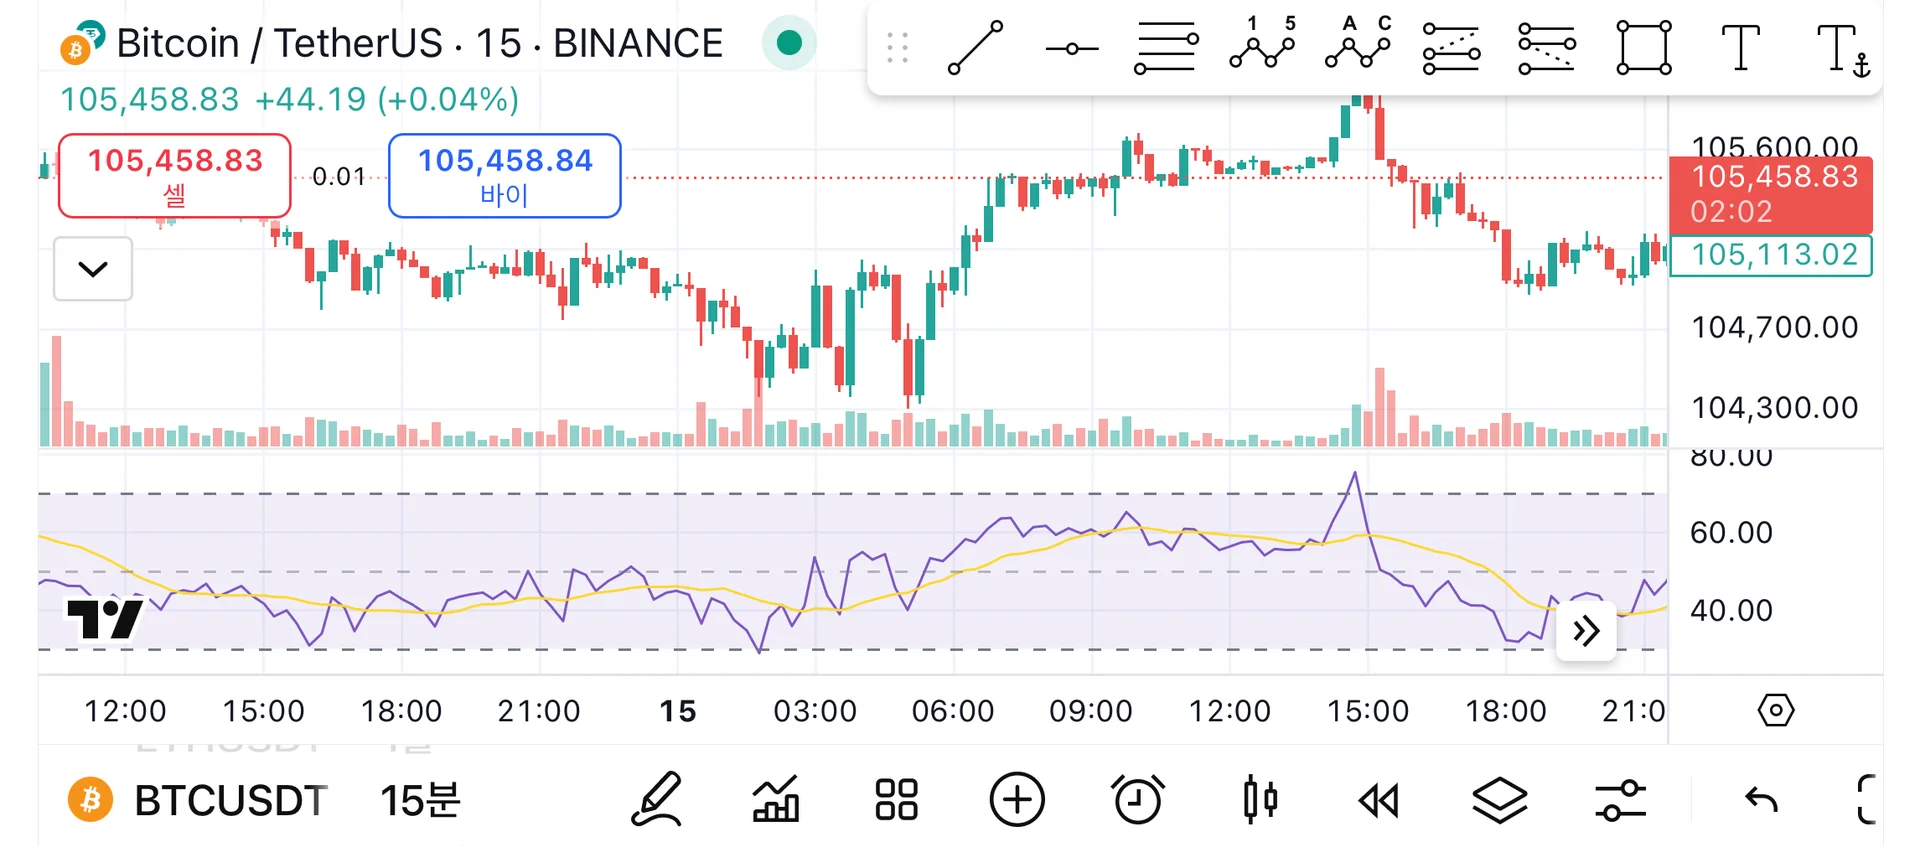Viewport: 1920px width, 846px height.
Task: Change the 15분 timeframe interval
Action: (420, 800)
